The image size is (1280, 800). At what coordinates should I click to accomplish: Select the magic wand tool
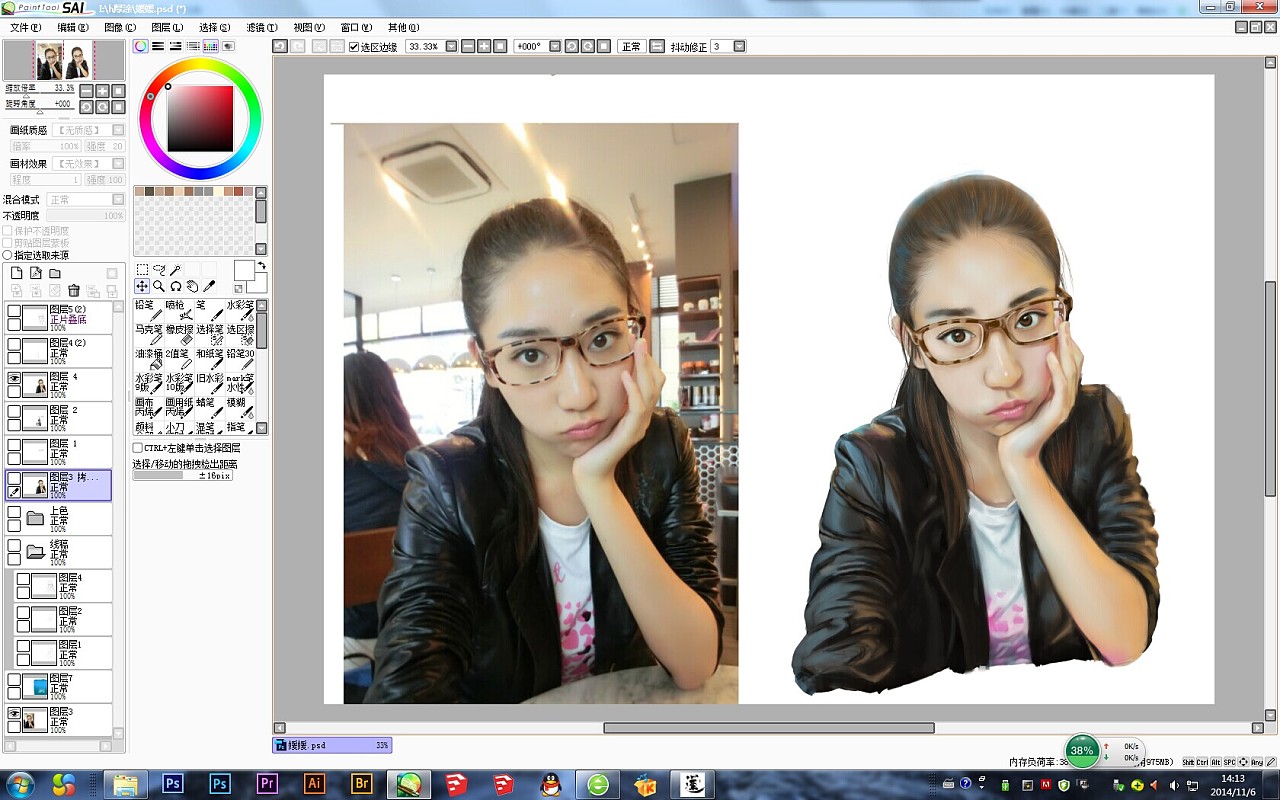(x=175, y=270)
